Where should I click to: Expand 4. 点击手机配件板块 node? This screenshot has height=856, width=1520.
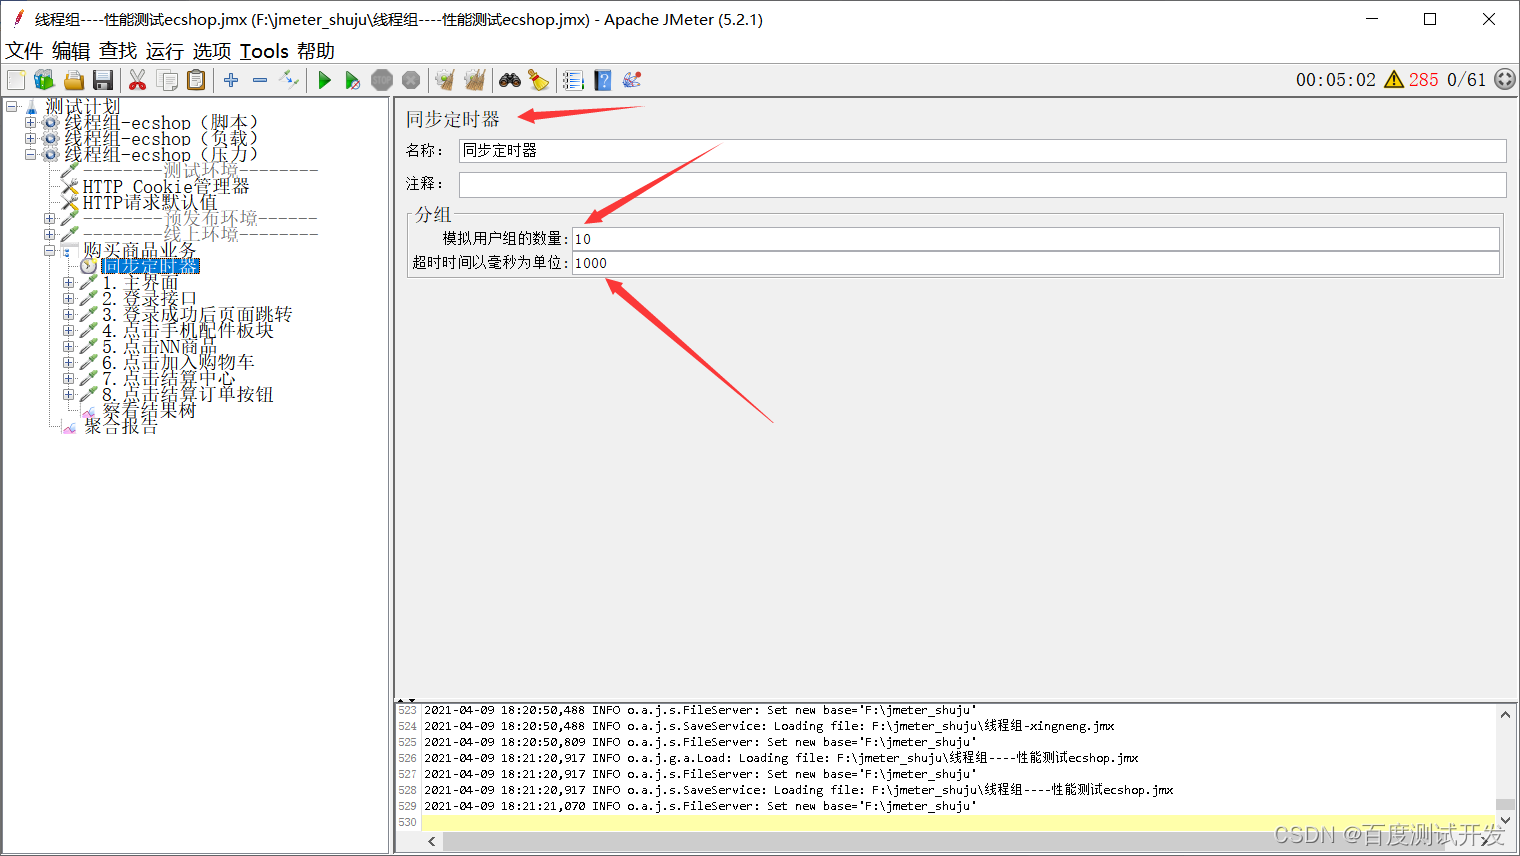tap(68, 330)
